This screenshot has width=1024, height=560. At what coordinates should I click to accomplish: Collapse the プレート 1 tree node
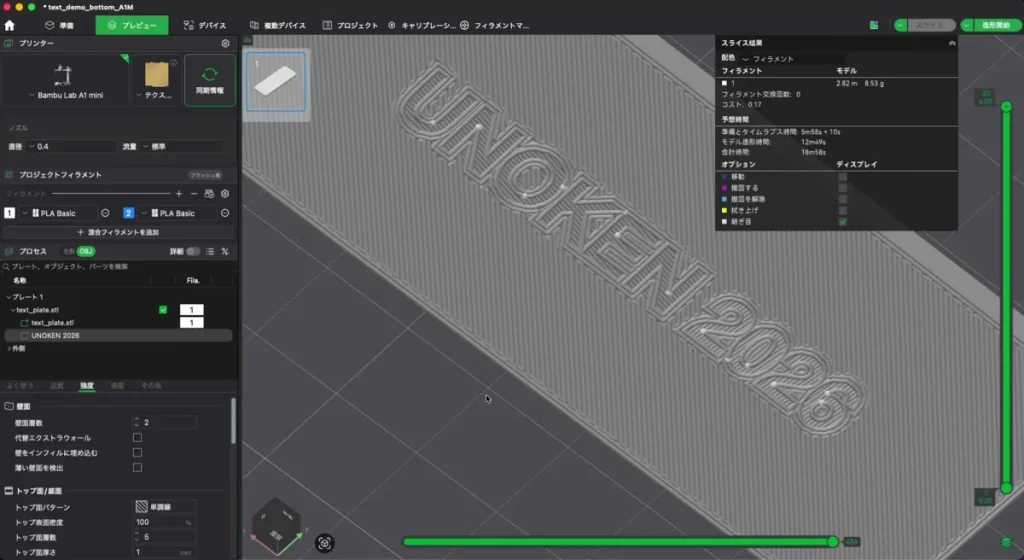coord(8,297)
